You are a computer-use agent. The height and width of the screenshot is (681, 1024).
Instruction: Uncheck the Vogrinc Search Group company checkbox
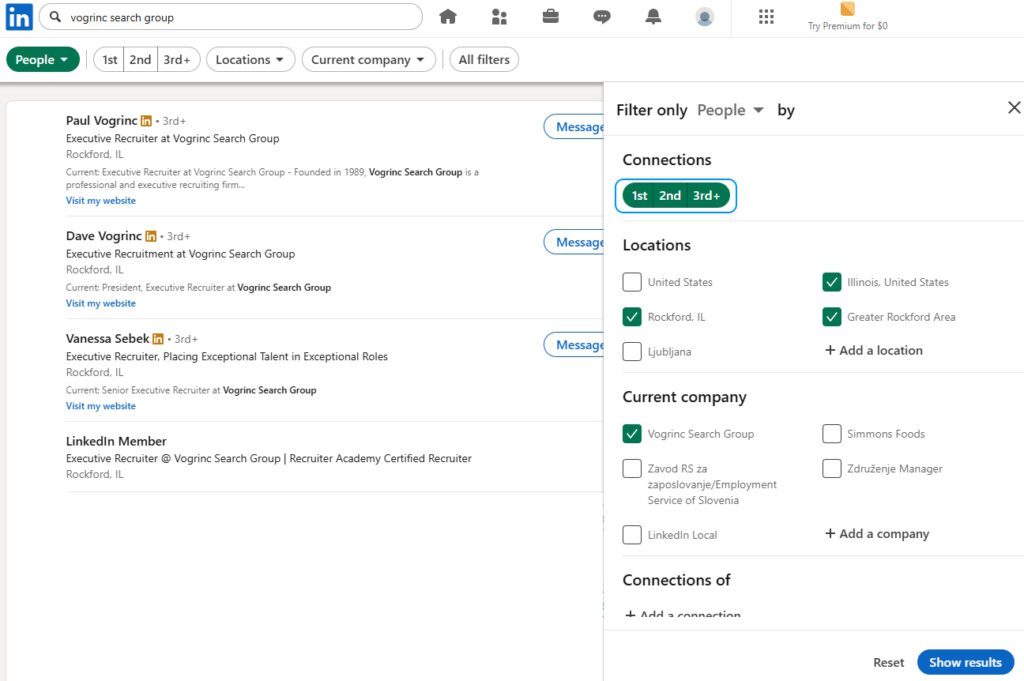[632, 434]
